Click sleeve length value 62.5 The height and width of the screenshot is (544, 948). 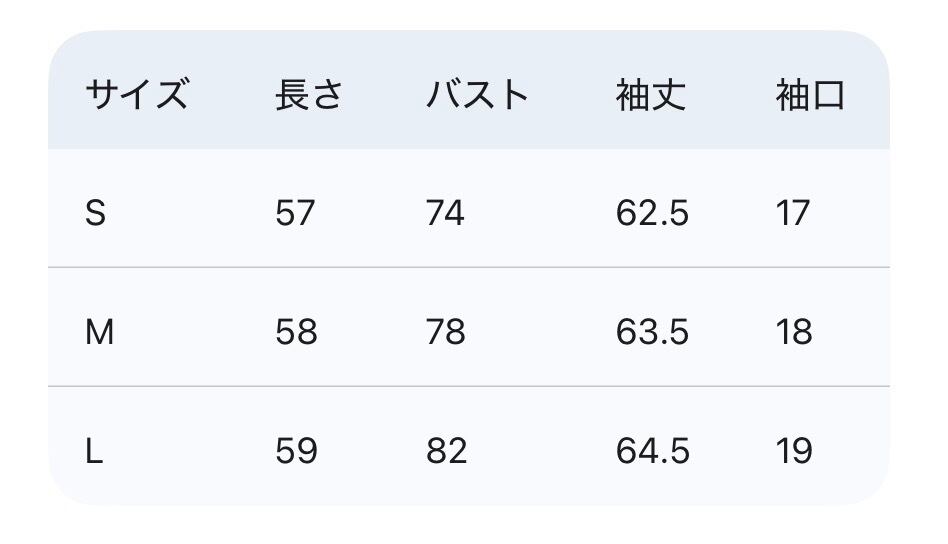[x=652, y=213]
